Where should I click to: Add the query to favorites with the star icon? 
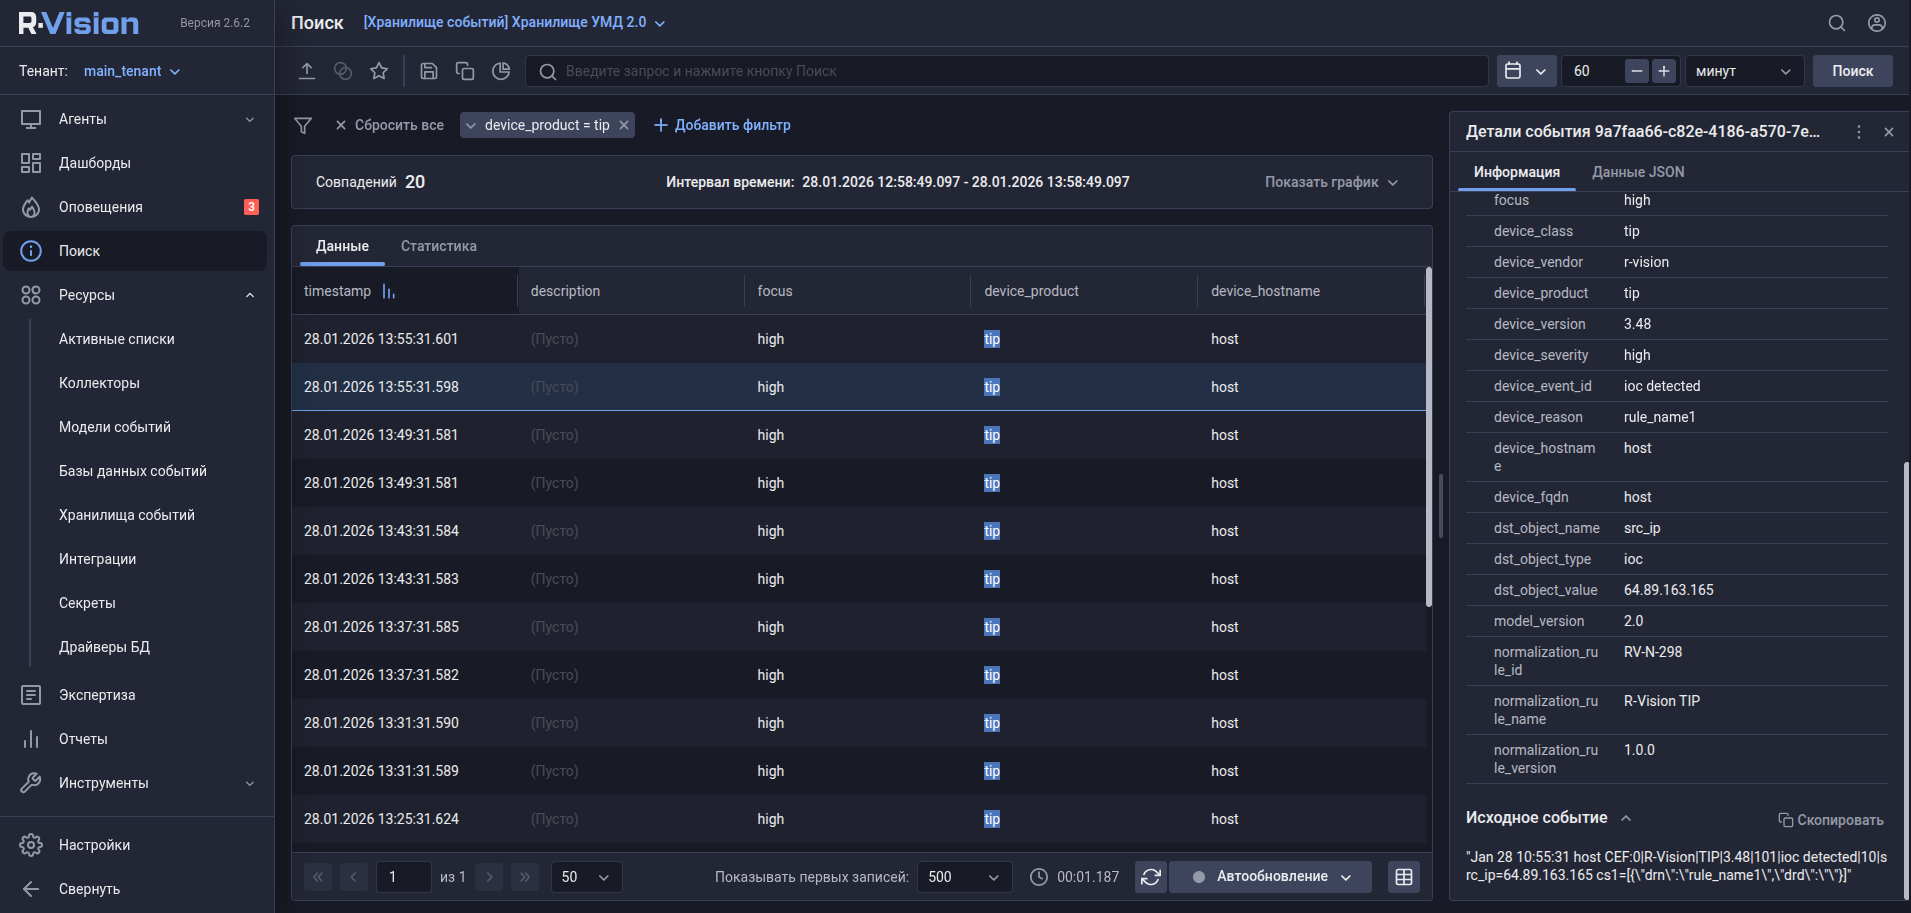coord(379,71)
